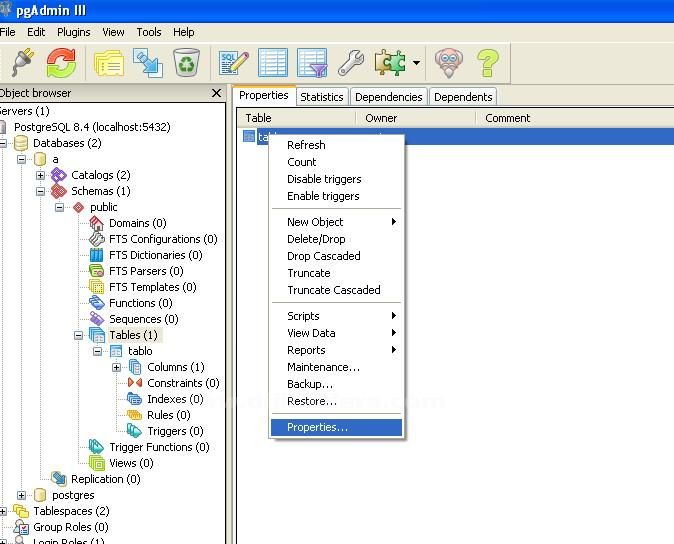Click the view data grid icon
Viewport: 674px width, 544px height.
click(x=273, y=63)
